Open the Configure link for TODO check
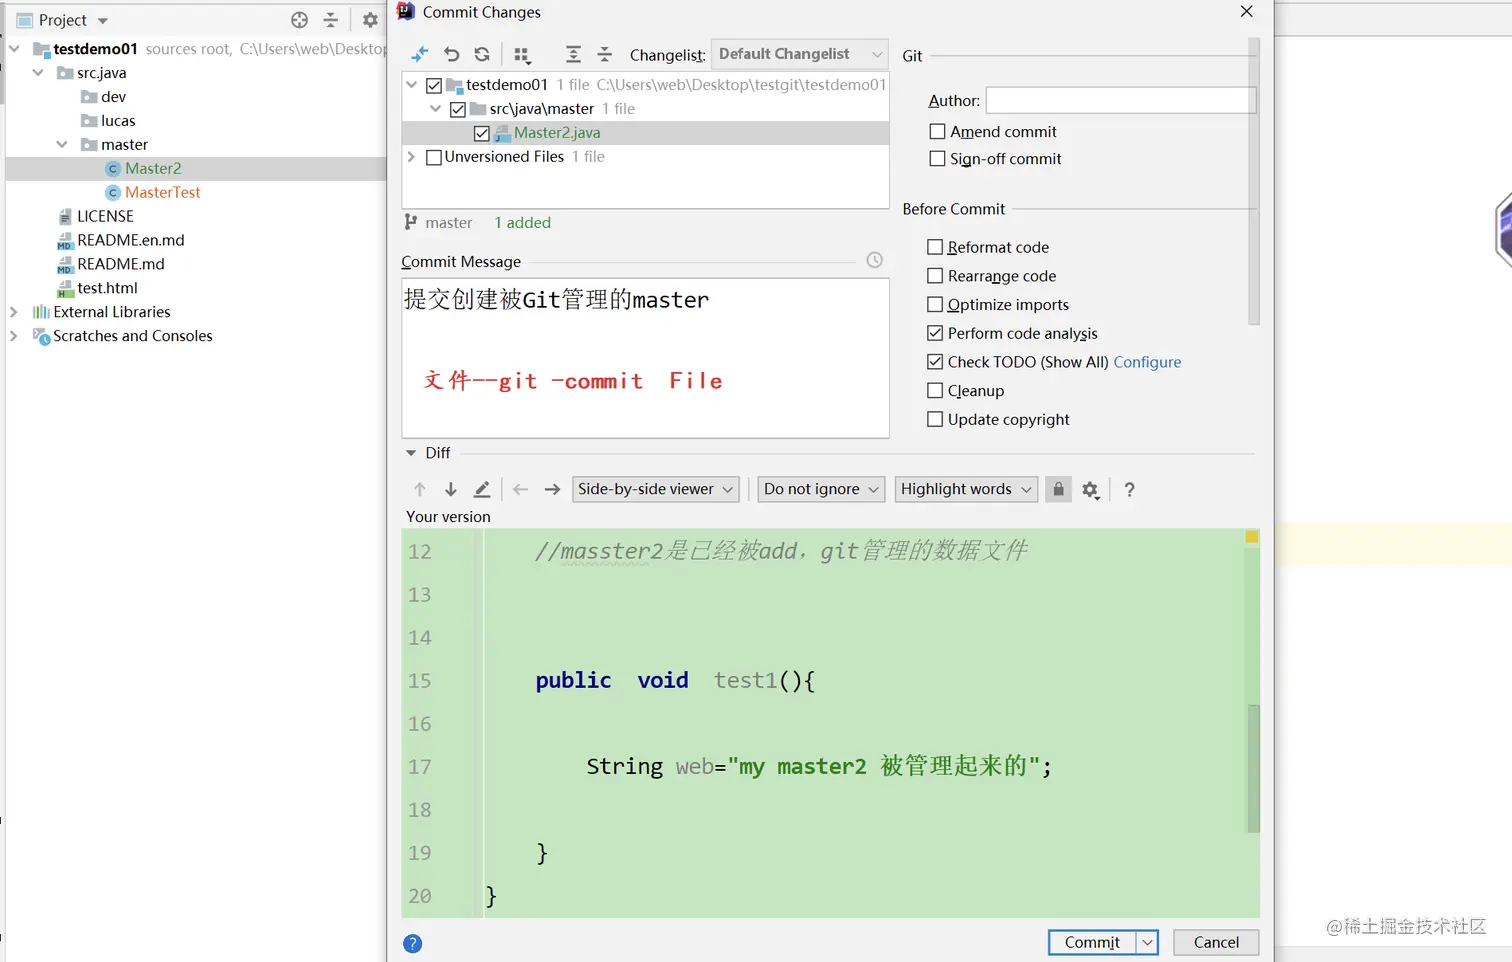 [1147, 362]
